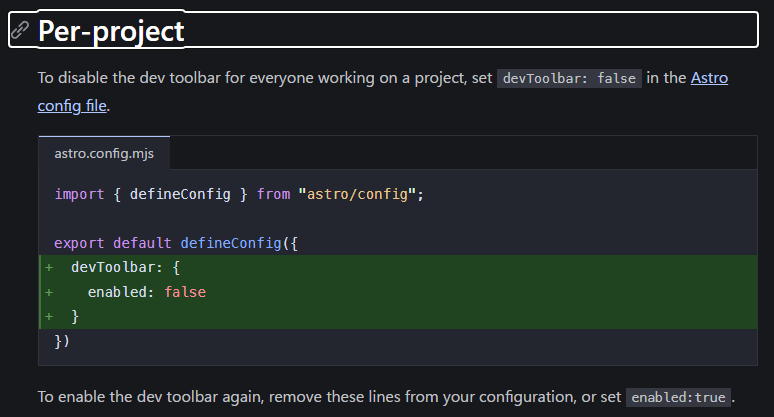The height and width of the screenshot is (417, 774).
Task: Click the closing '})' at the code block's end
Action: click(62, 341)
